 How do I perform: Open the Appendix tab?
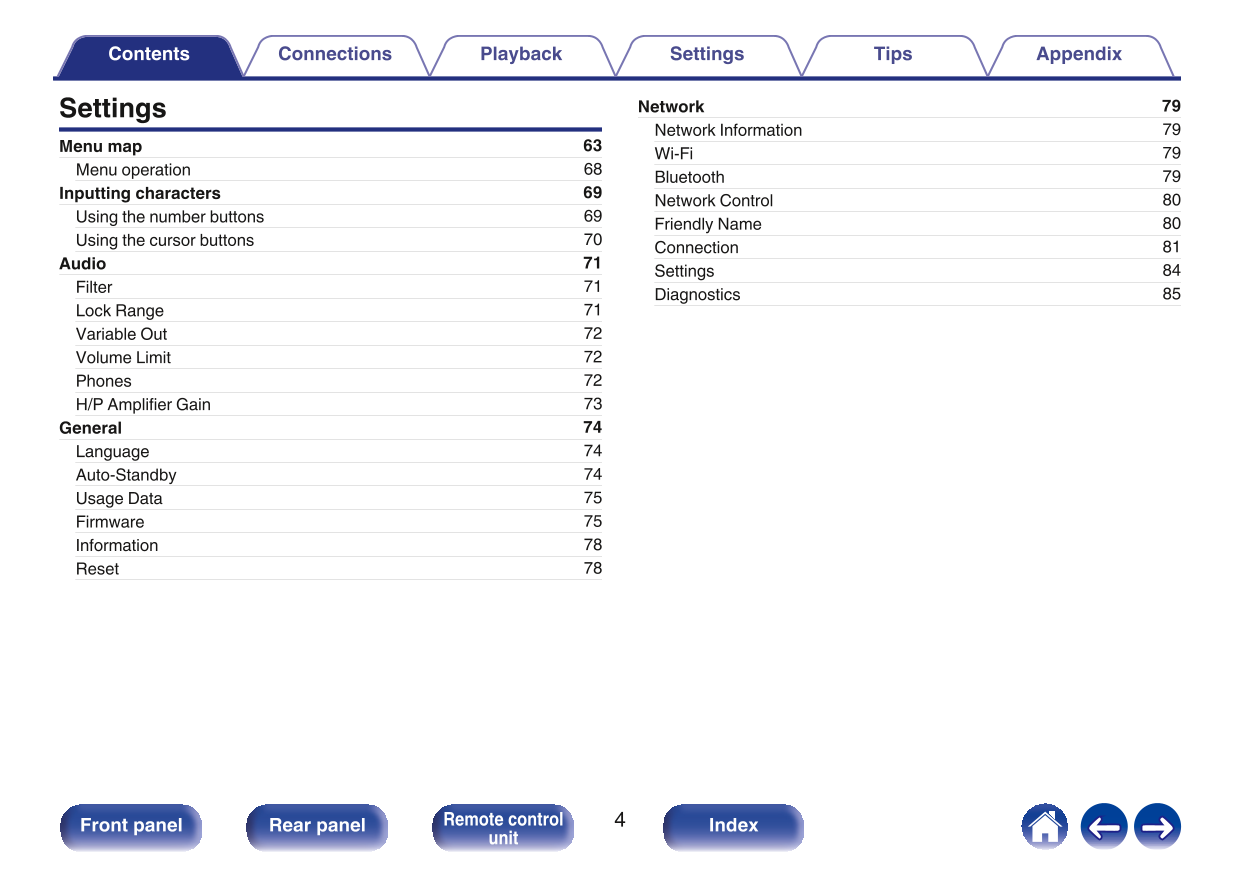[x=1078, y=55]
